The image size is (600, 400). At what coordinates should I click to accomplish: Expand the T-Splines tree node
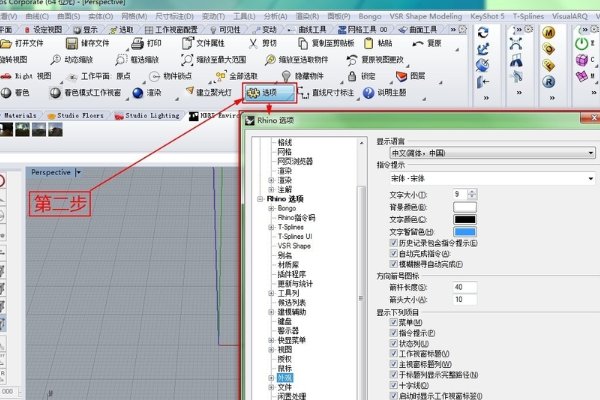(271, 227)
